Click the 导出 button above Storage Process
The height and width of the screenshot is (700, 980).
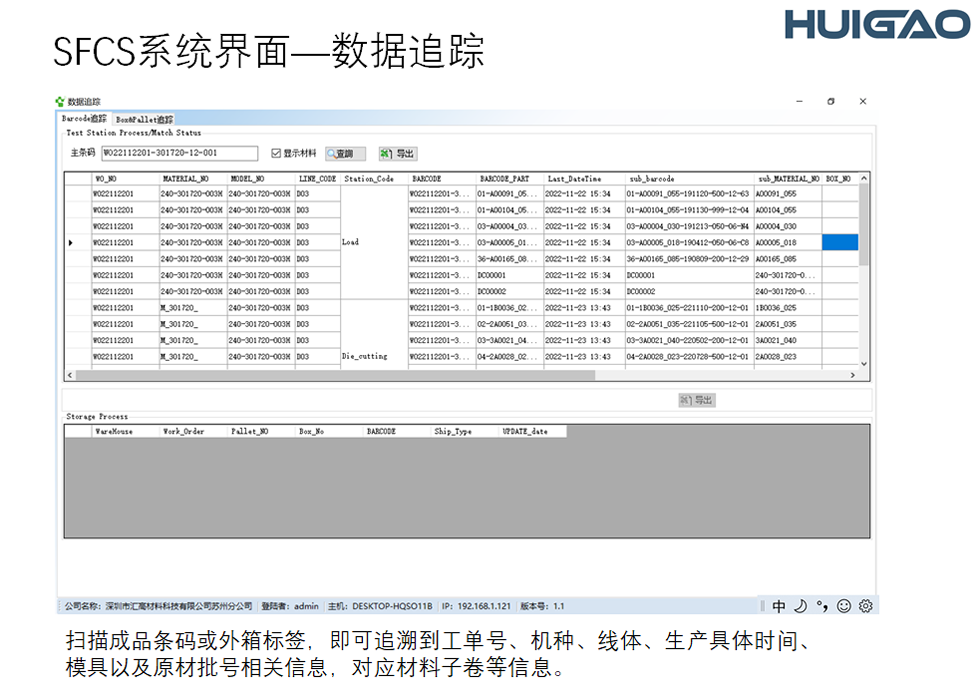pos(697,398)
